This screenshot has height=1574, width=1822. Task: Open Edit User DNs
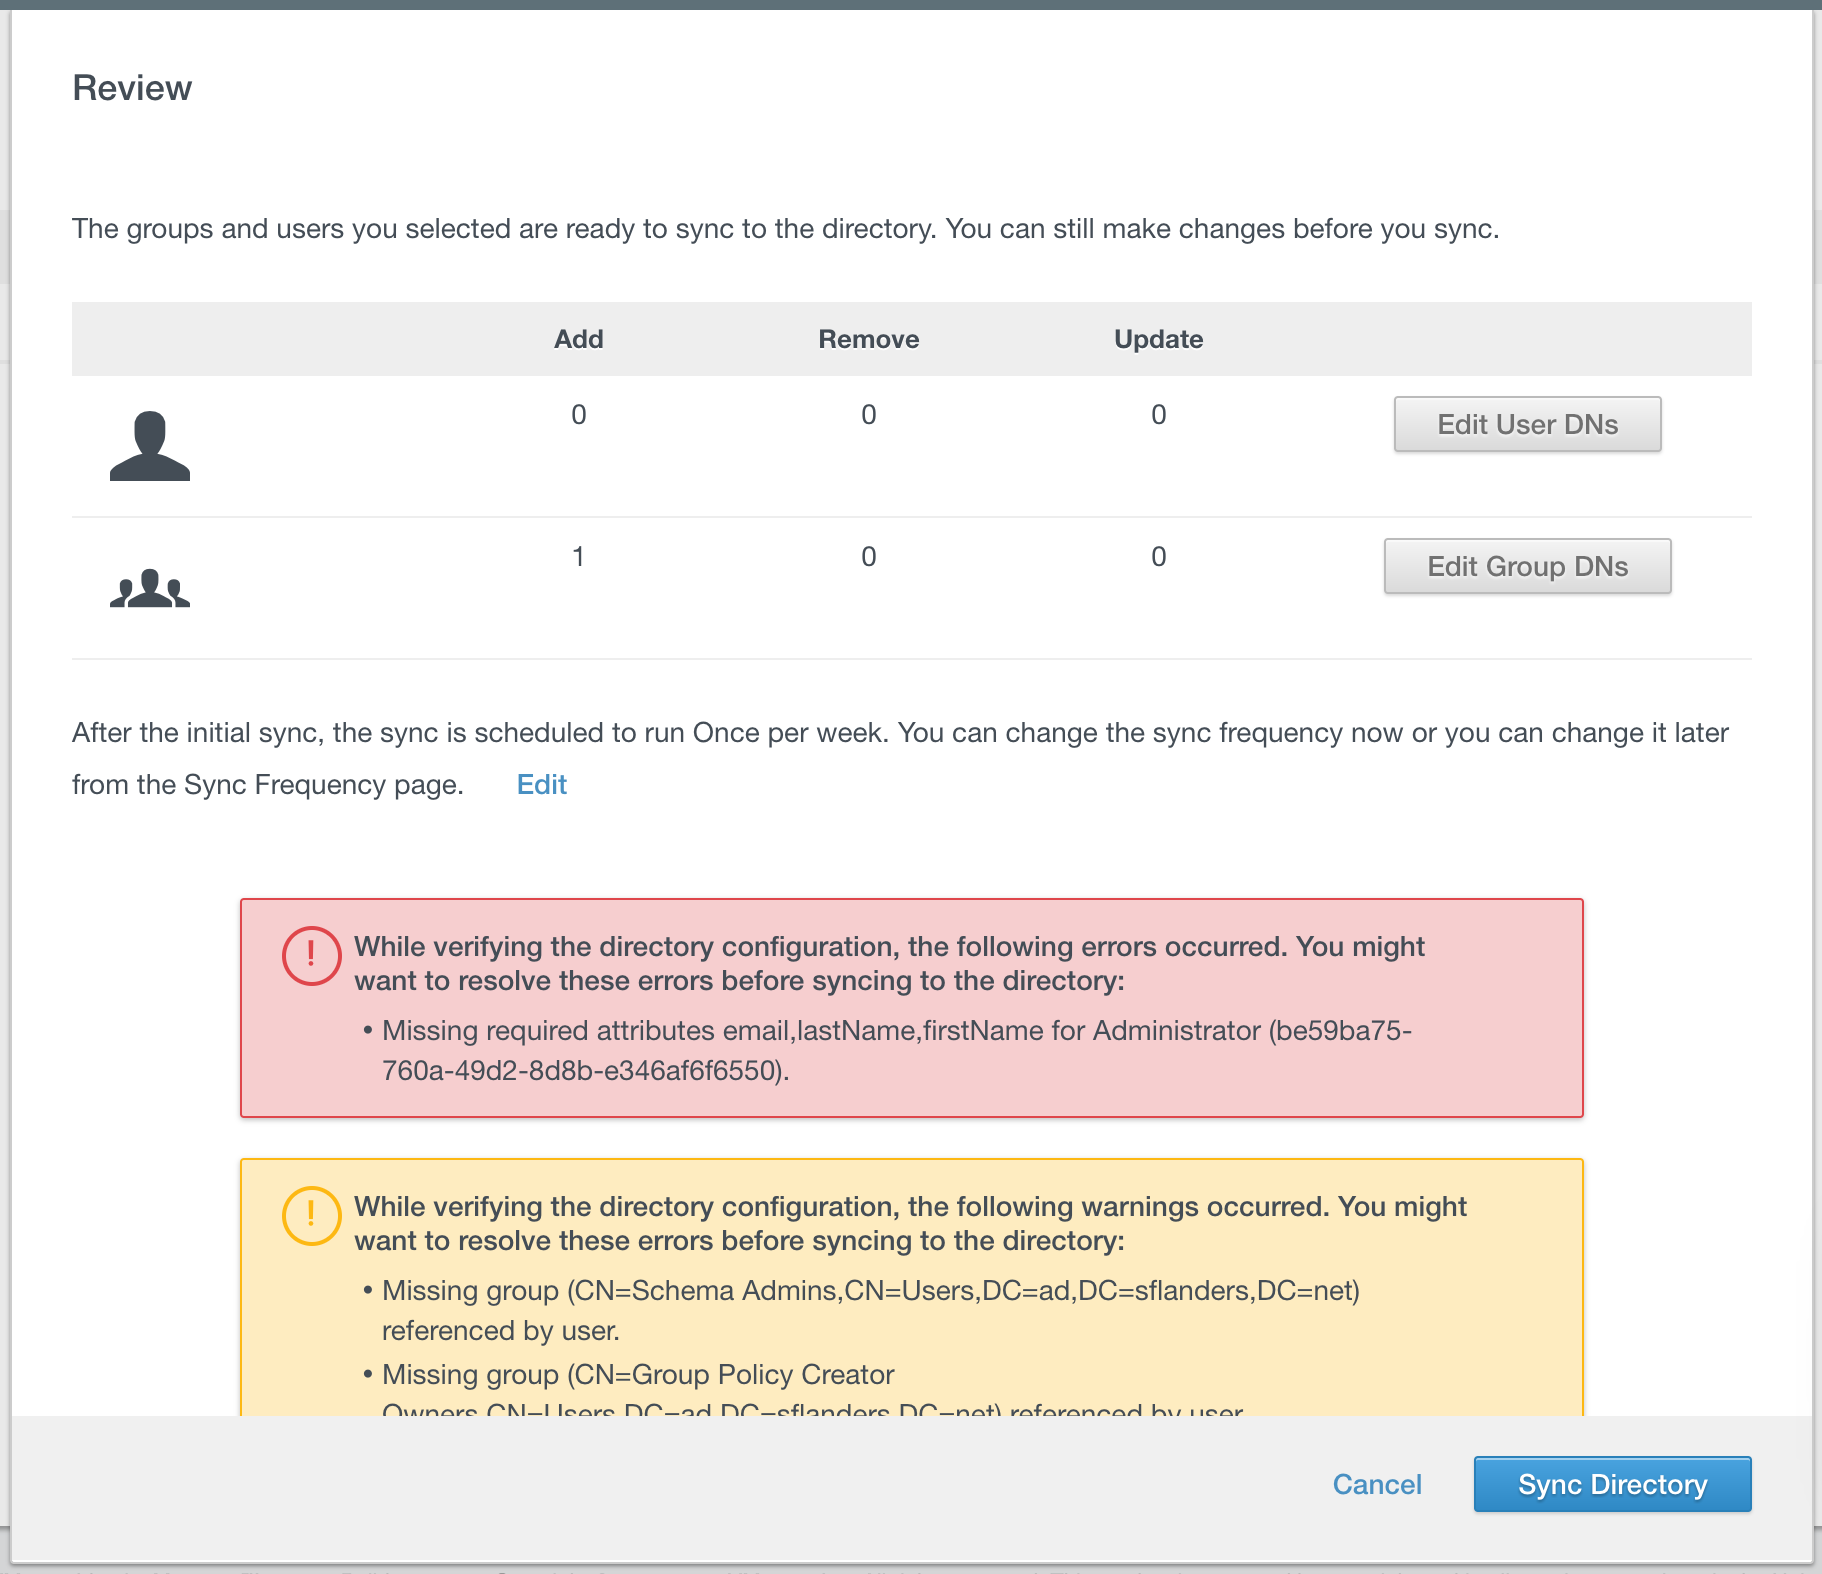pyautogui.click(x=1527, y=424)
